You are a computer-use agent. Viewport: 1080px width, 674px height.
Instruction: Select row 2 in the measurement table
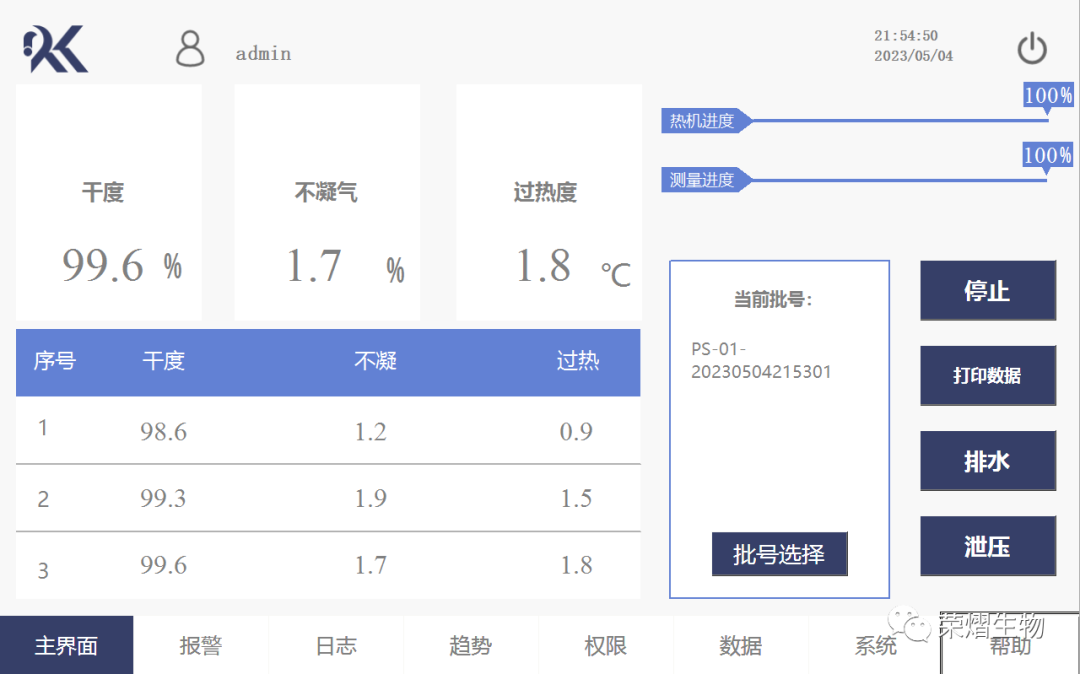tap(327, 498)
